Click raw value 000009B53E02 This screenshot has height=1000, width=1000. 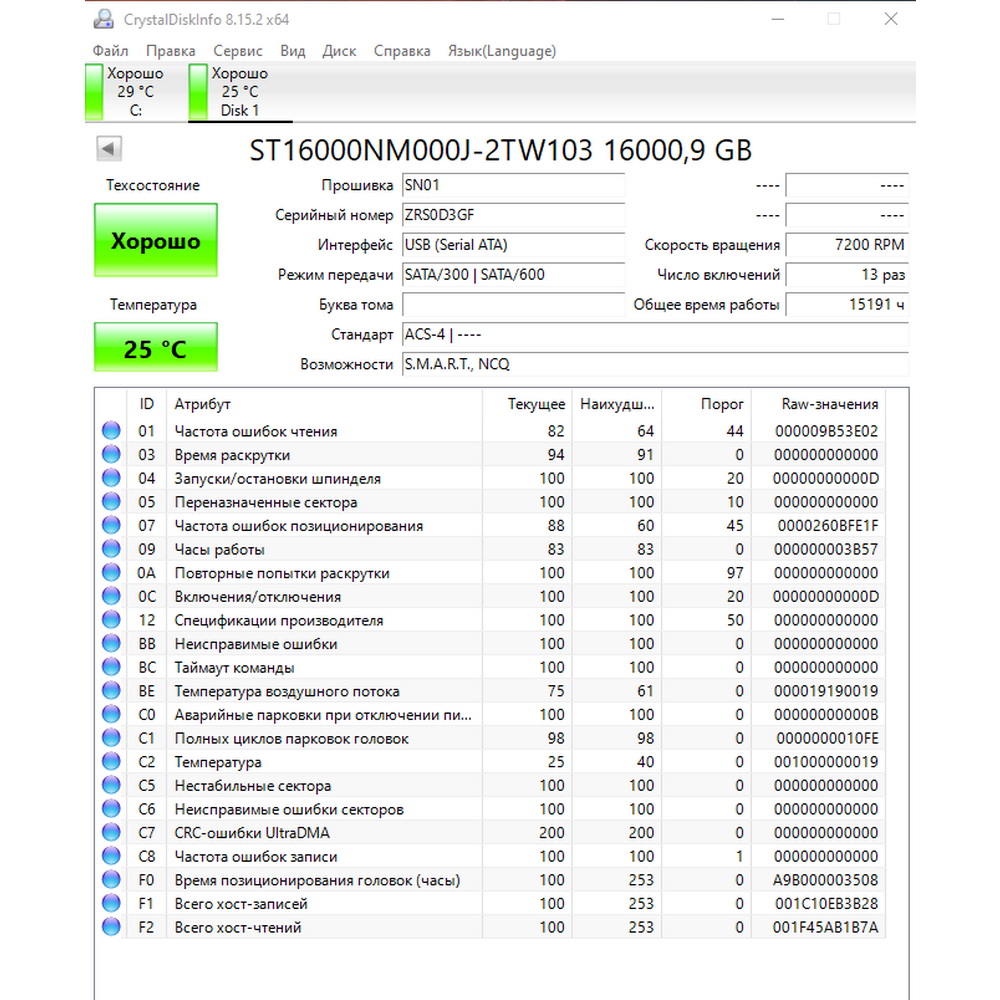coord(826,431)
